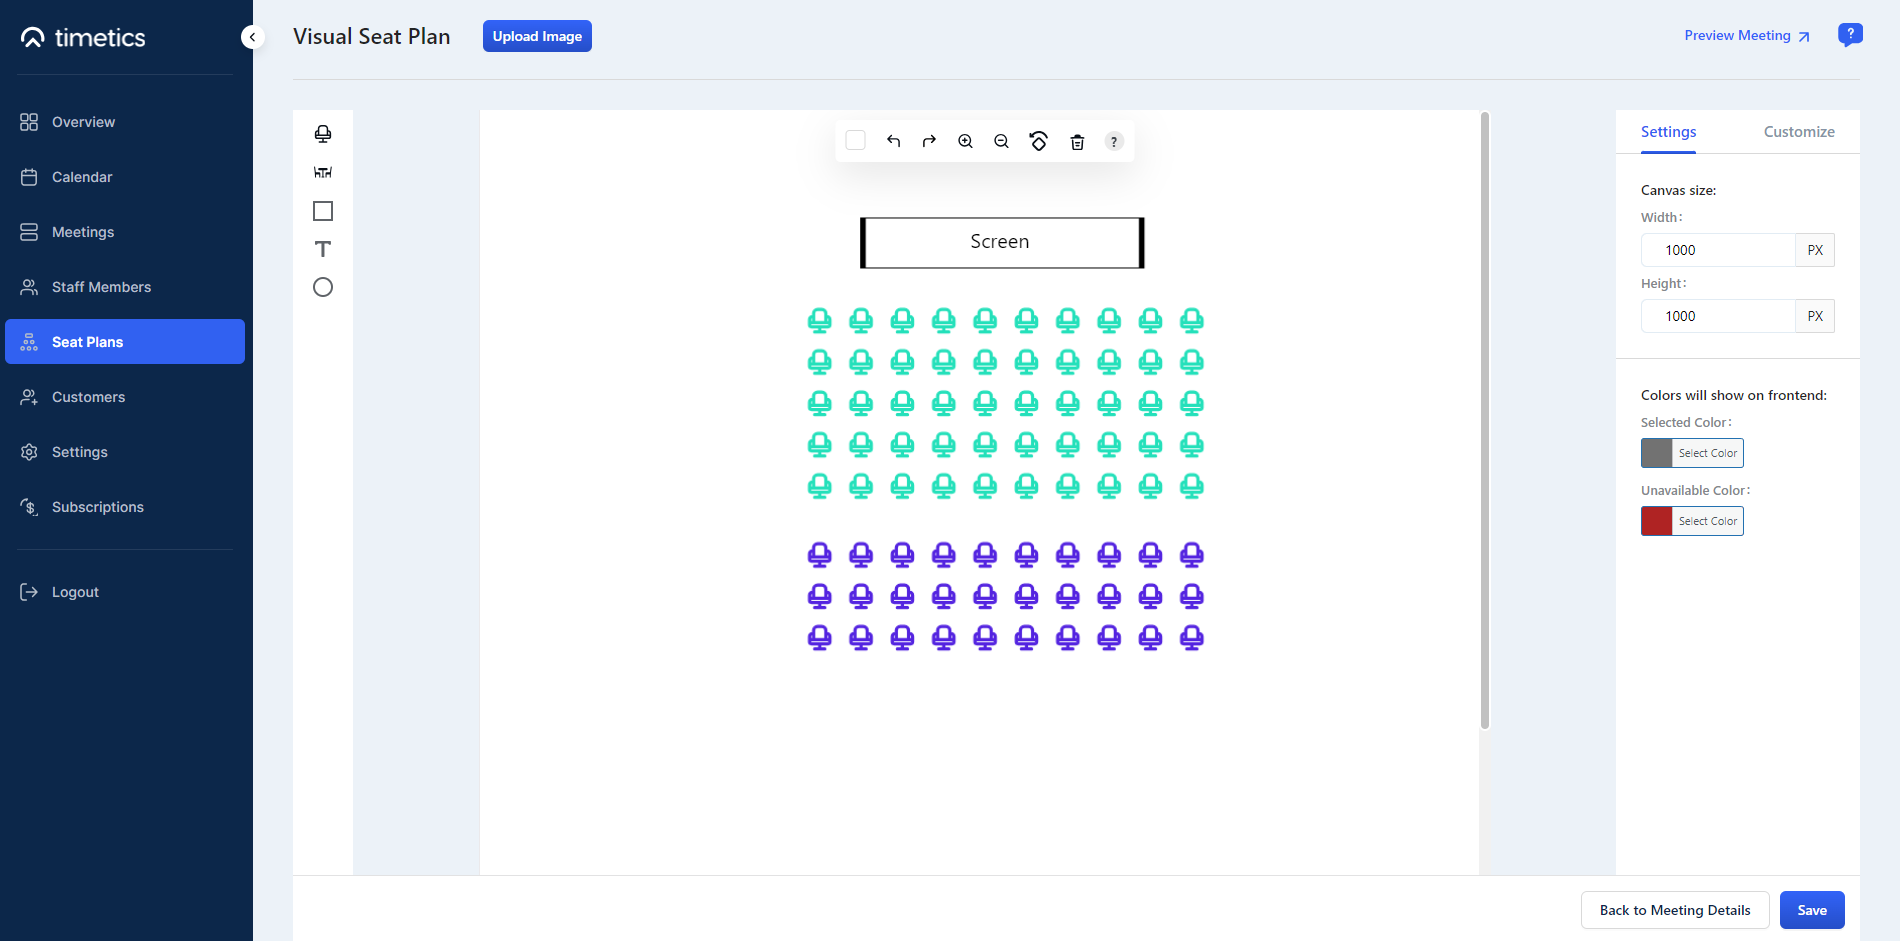
Task: Tick the selection checkbox in the toolbar
Action: tap(855, 140)
